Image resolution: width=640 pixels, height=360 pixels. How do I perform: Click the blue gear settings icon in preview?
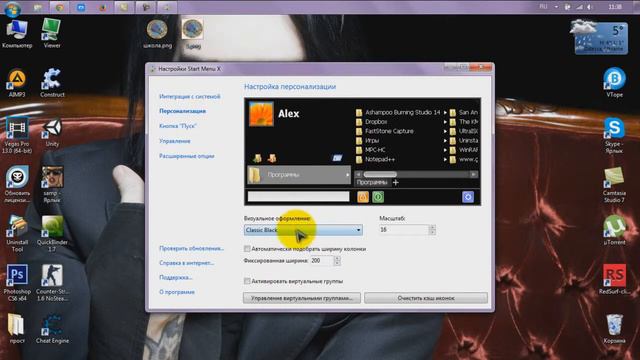pos(468,197)
